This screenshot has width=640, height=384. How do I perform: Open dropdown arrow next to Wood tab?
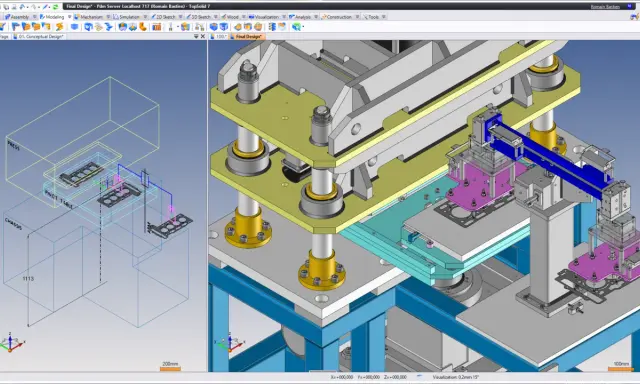pos(244,17)
